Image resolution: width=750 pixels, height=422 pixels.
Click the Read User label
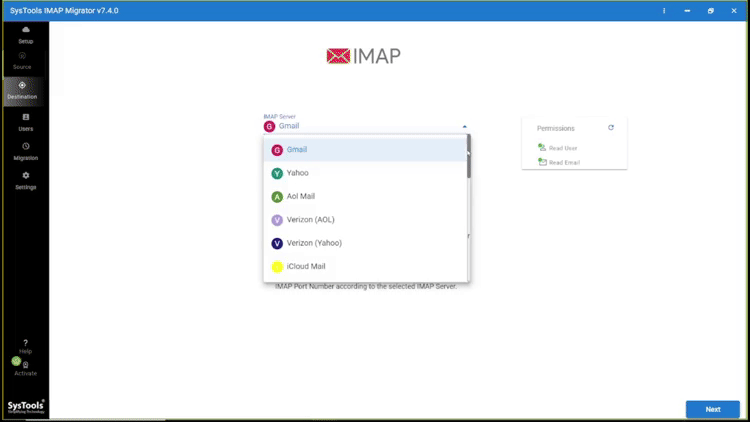point(563,148)
